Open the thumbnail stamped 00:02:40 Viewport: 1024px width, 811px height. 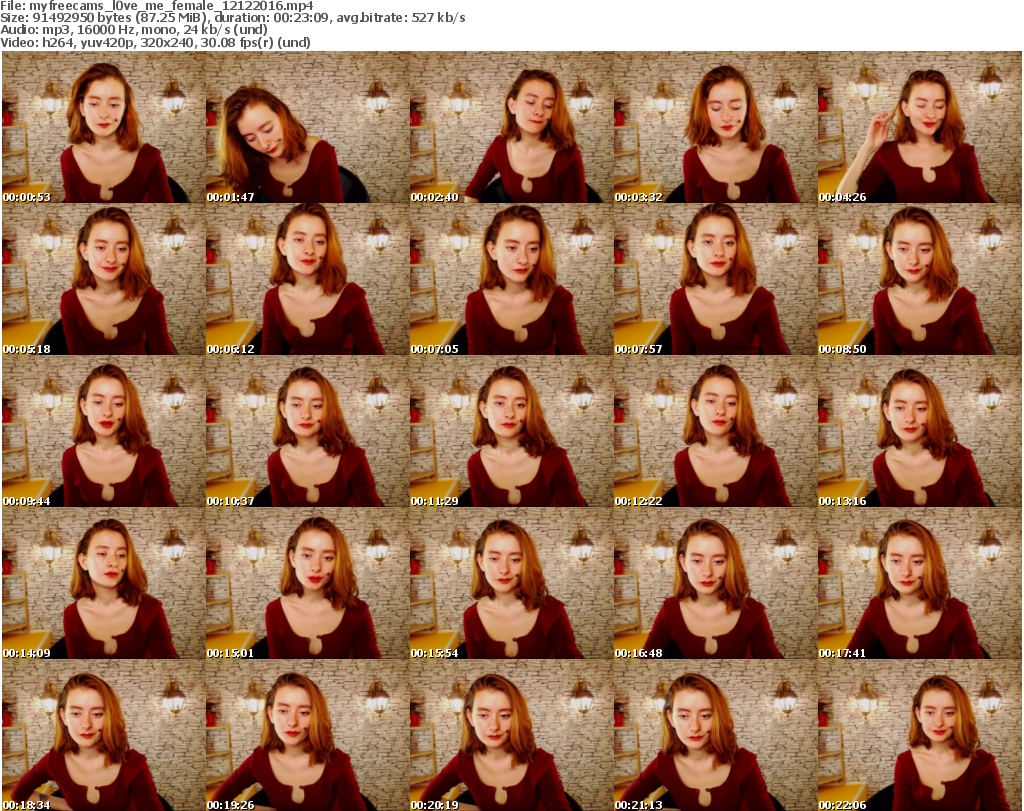tap(512, 127)
